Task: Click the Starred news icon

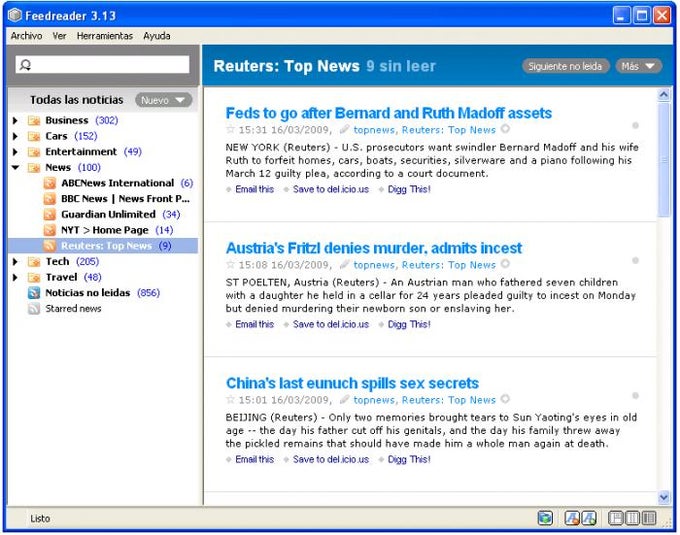Action: pyautogui.click(x=34, y=308)
